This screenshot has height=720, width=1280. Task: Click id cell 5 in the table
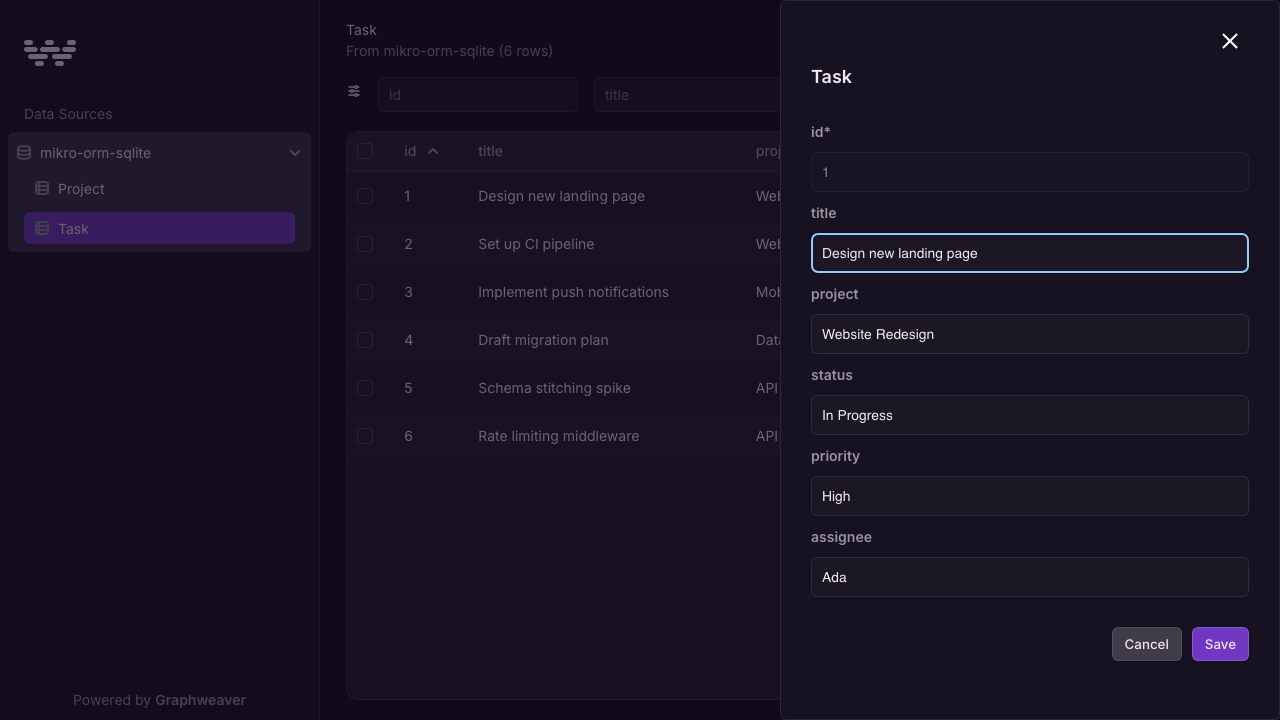pyautogui.click(x=408, y=388)
